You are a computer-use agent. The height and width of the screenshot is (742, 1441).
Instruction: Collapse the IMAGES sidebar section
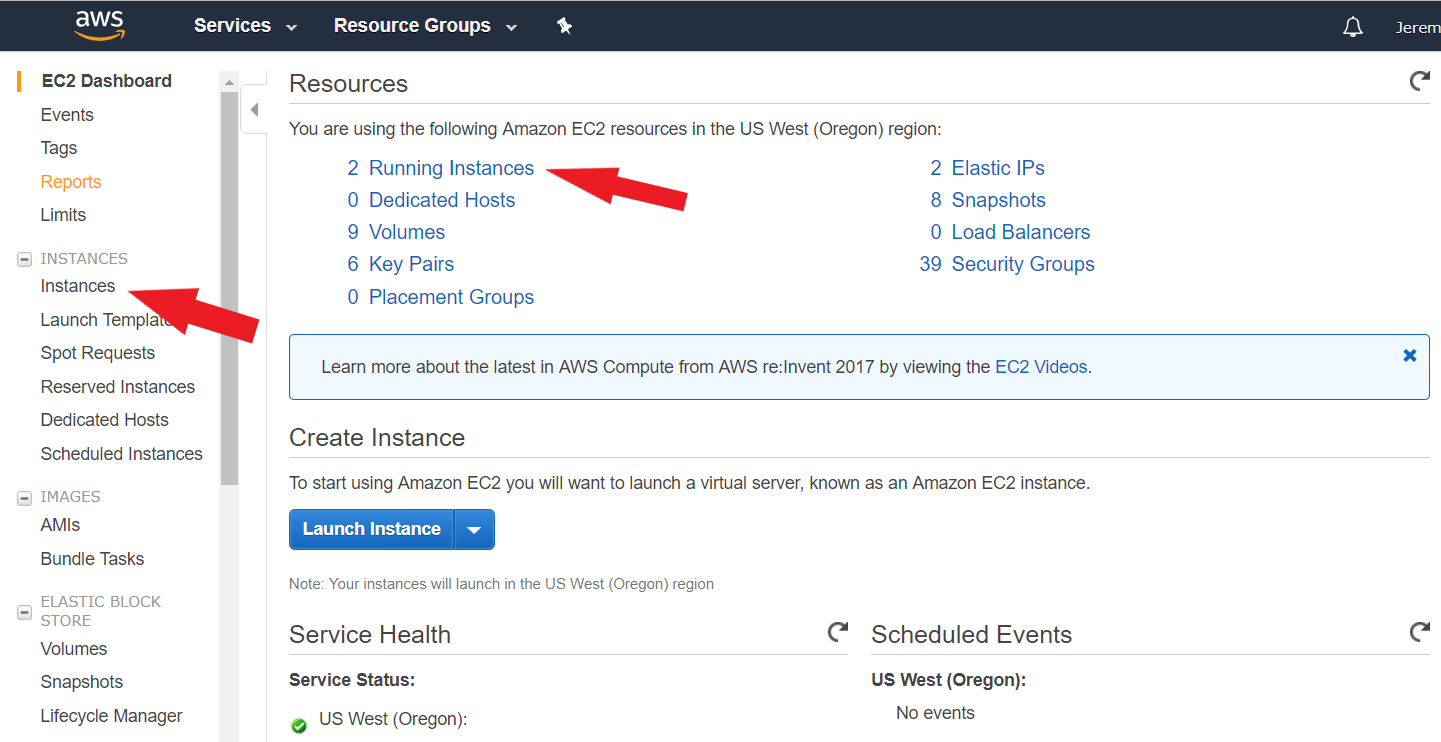click(x=25, y=497)
